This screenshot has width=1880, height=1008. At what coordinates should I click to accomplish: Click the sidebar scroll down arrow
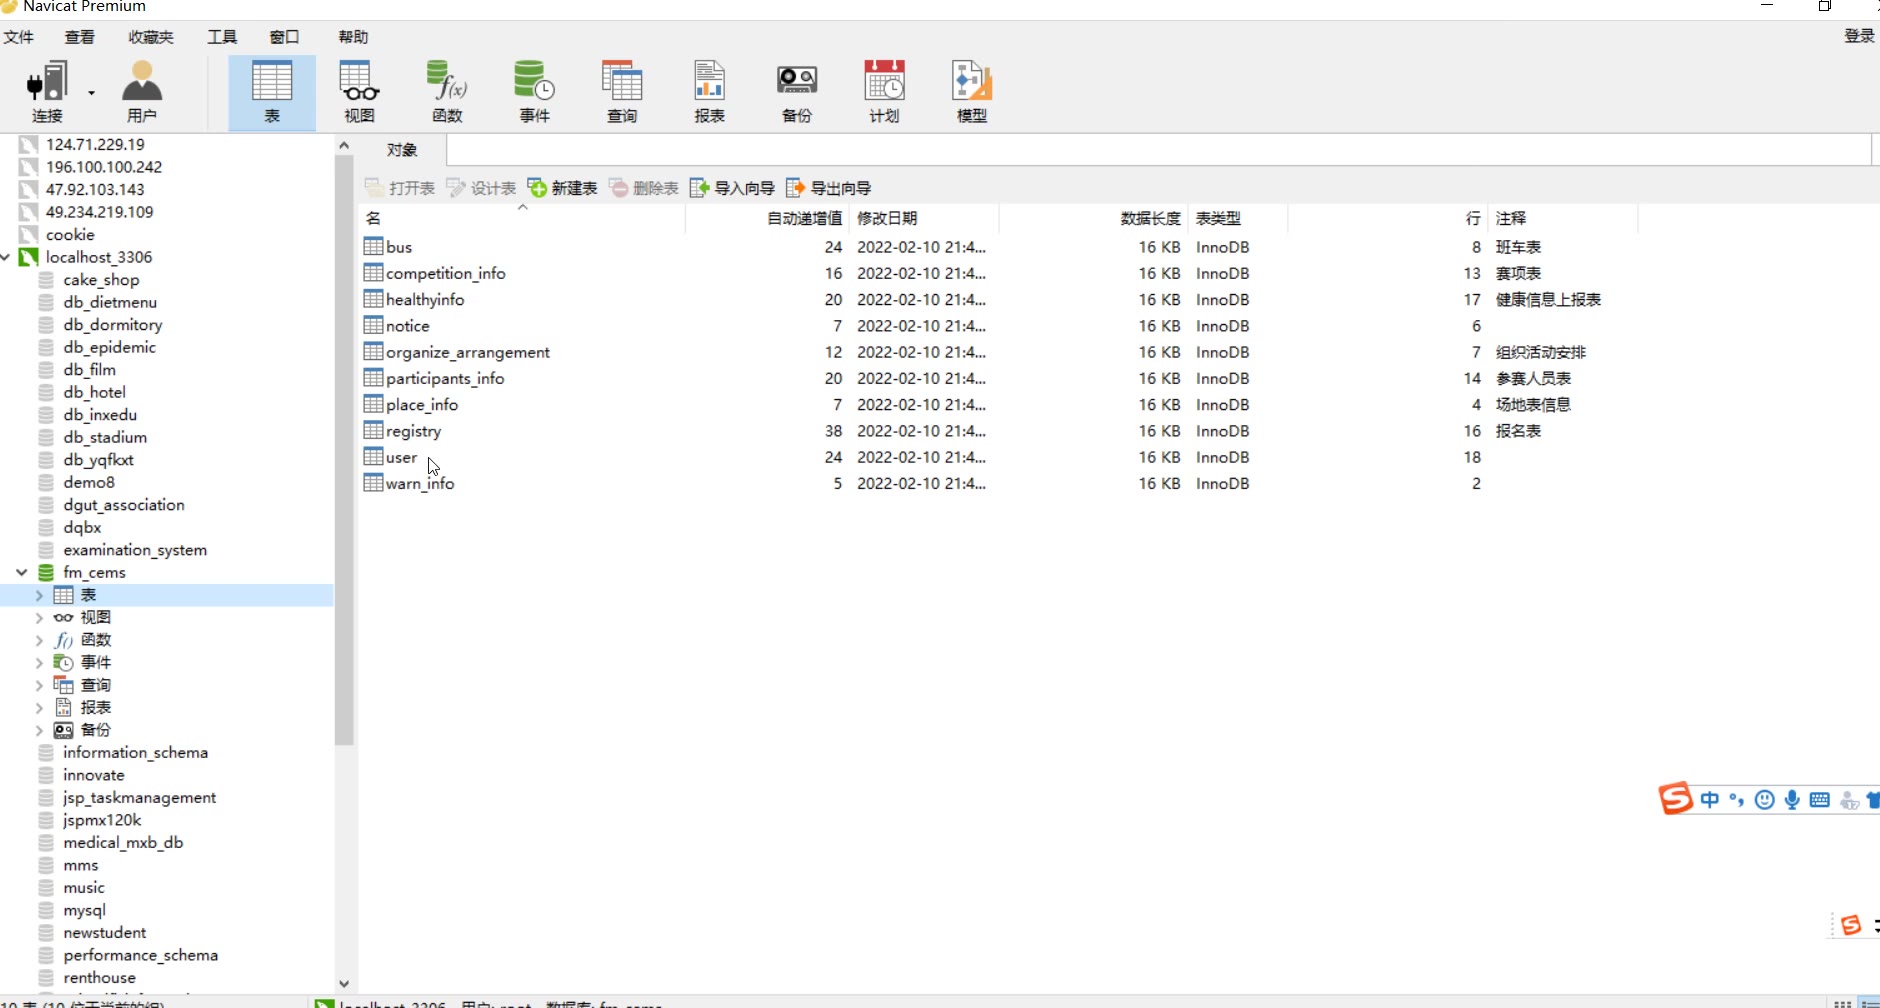[344, 984]
